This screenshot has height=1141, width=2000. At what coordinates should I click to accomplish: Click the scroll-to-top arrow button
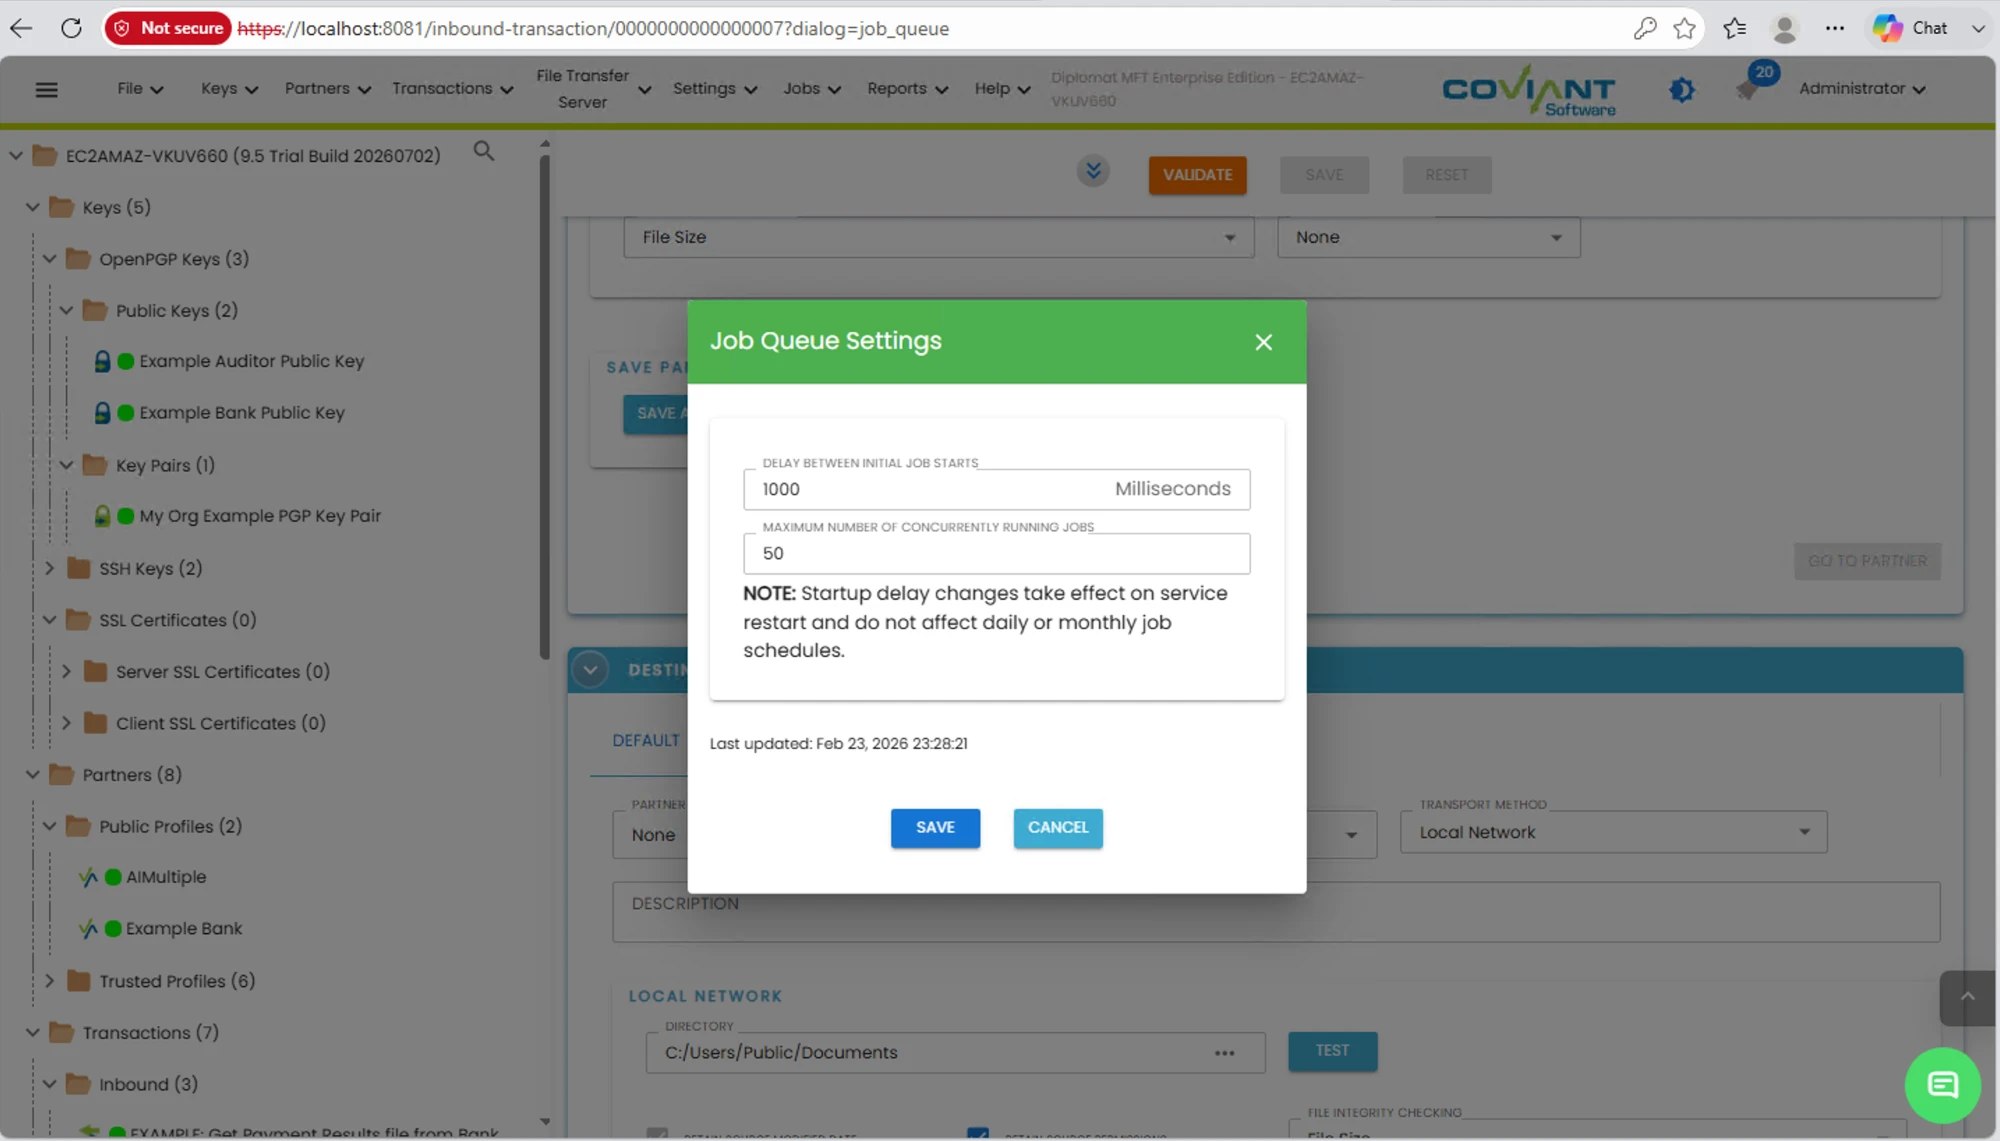(x=1967, y=997)
